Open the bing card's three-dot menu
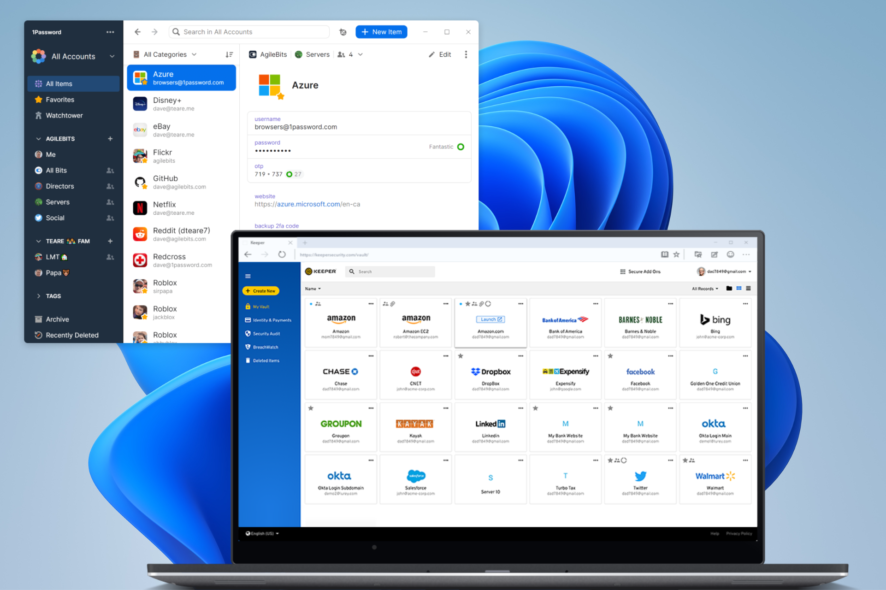The height and width of the screenshot is (590, 886). click(x=745, y=304)
